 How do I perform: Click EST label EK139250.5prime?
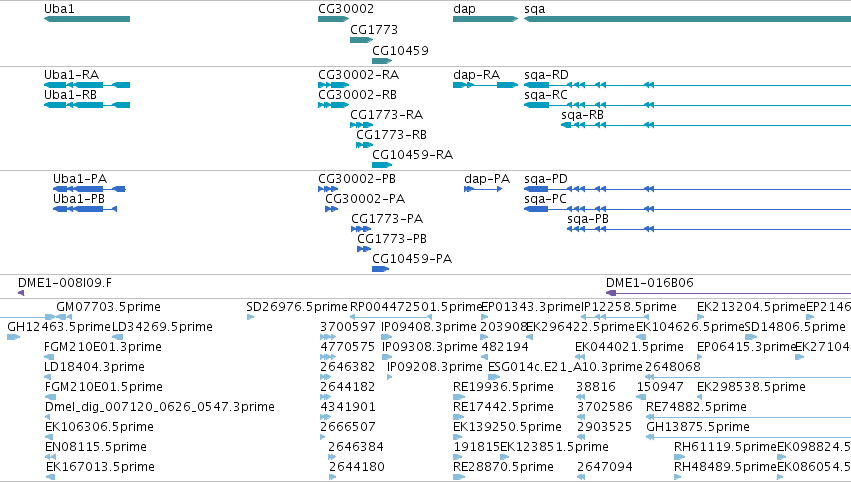click(507, 427)
